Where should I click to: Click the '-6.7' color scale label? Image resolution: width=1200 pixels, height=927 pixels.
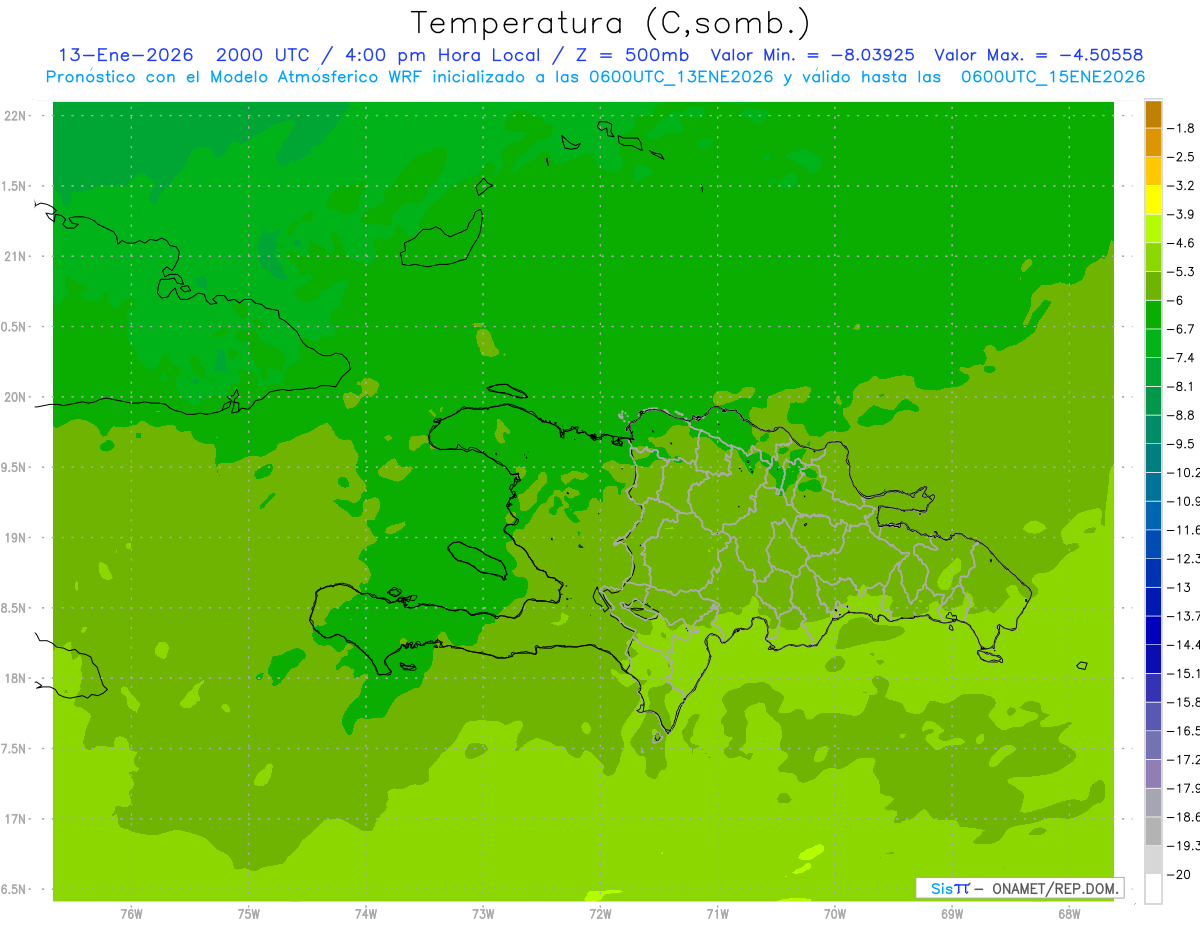tap(1181, 329)
